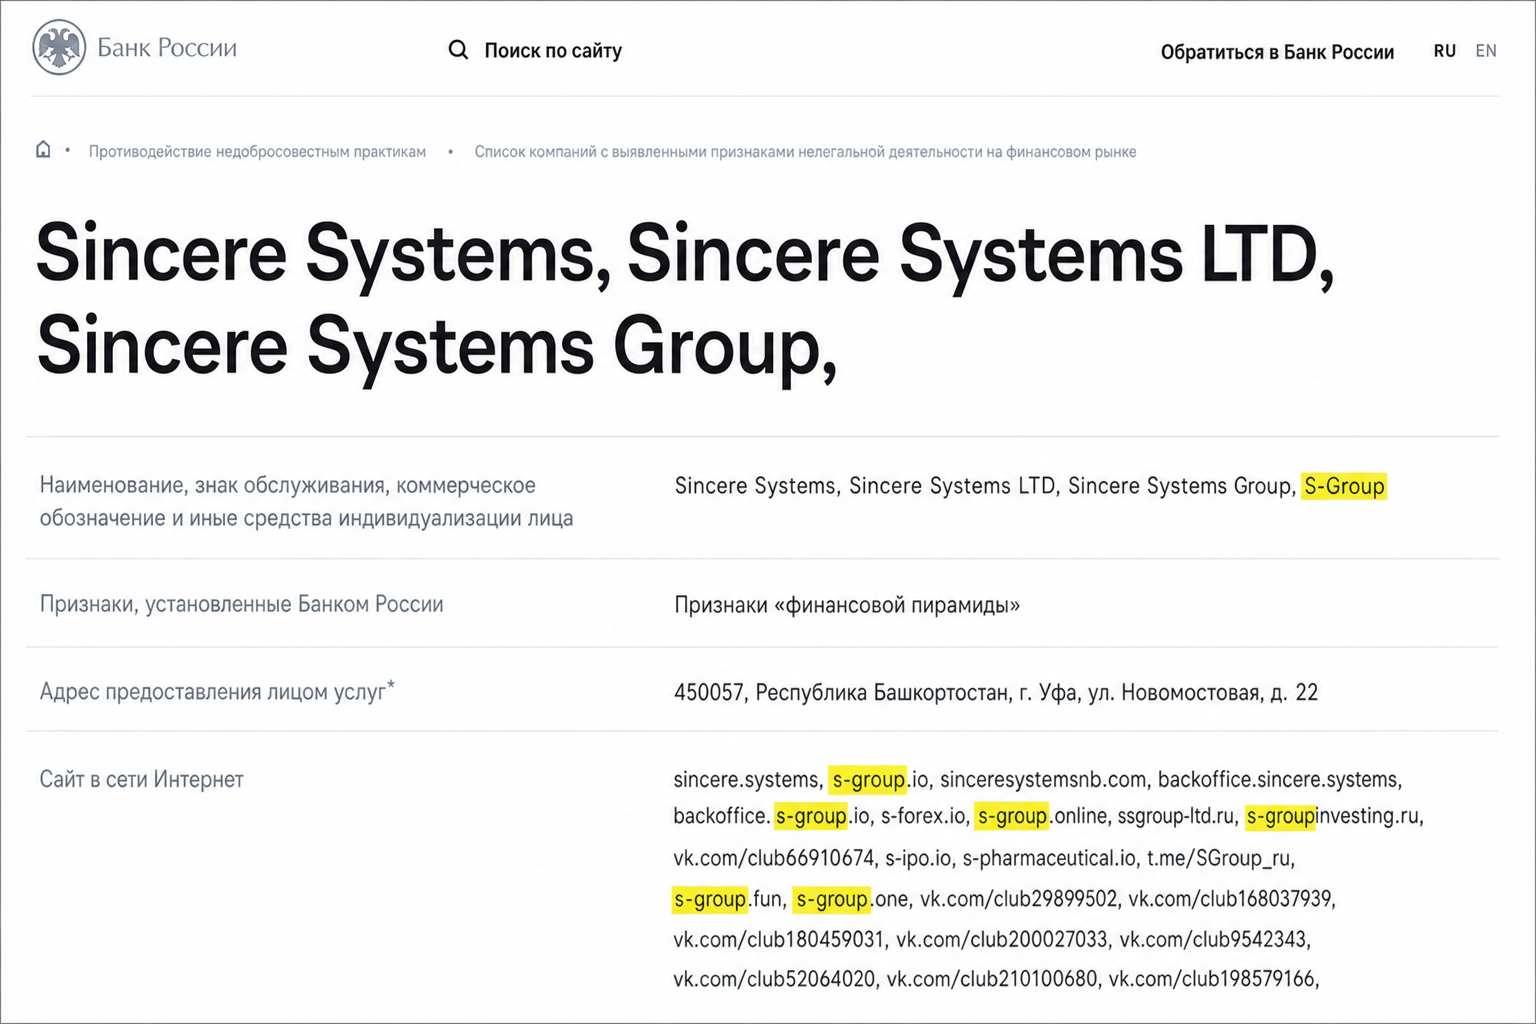
Task: Select 'backoffice.sincere.systems' site entry
Action: point(1280,779)
